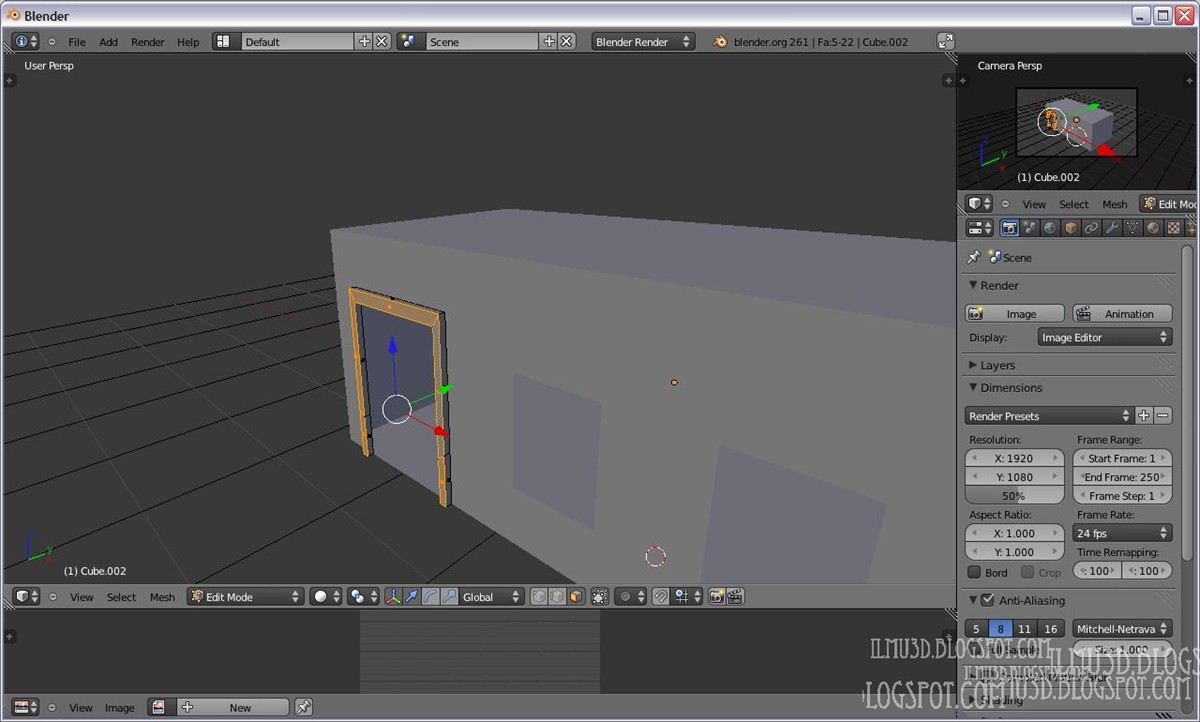
Task: Open the Scene properties tab
Action: coord(1029,228)
